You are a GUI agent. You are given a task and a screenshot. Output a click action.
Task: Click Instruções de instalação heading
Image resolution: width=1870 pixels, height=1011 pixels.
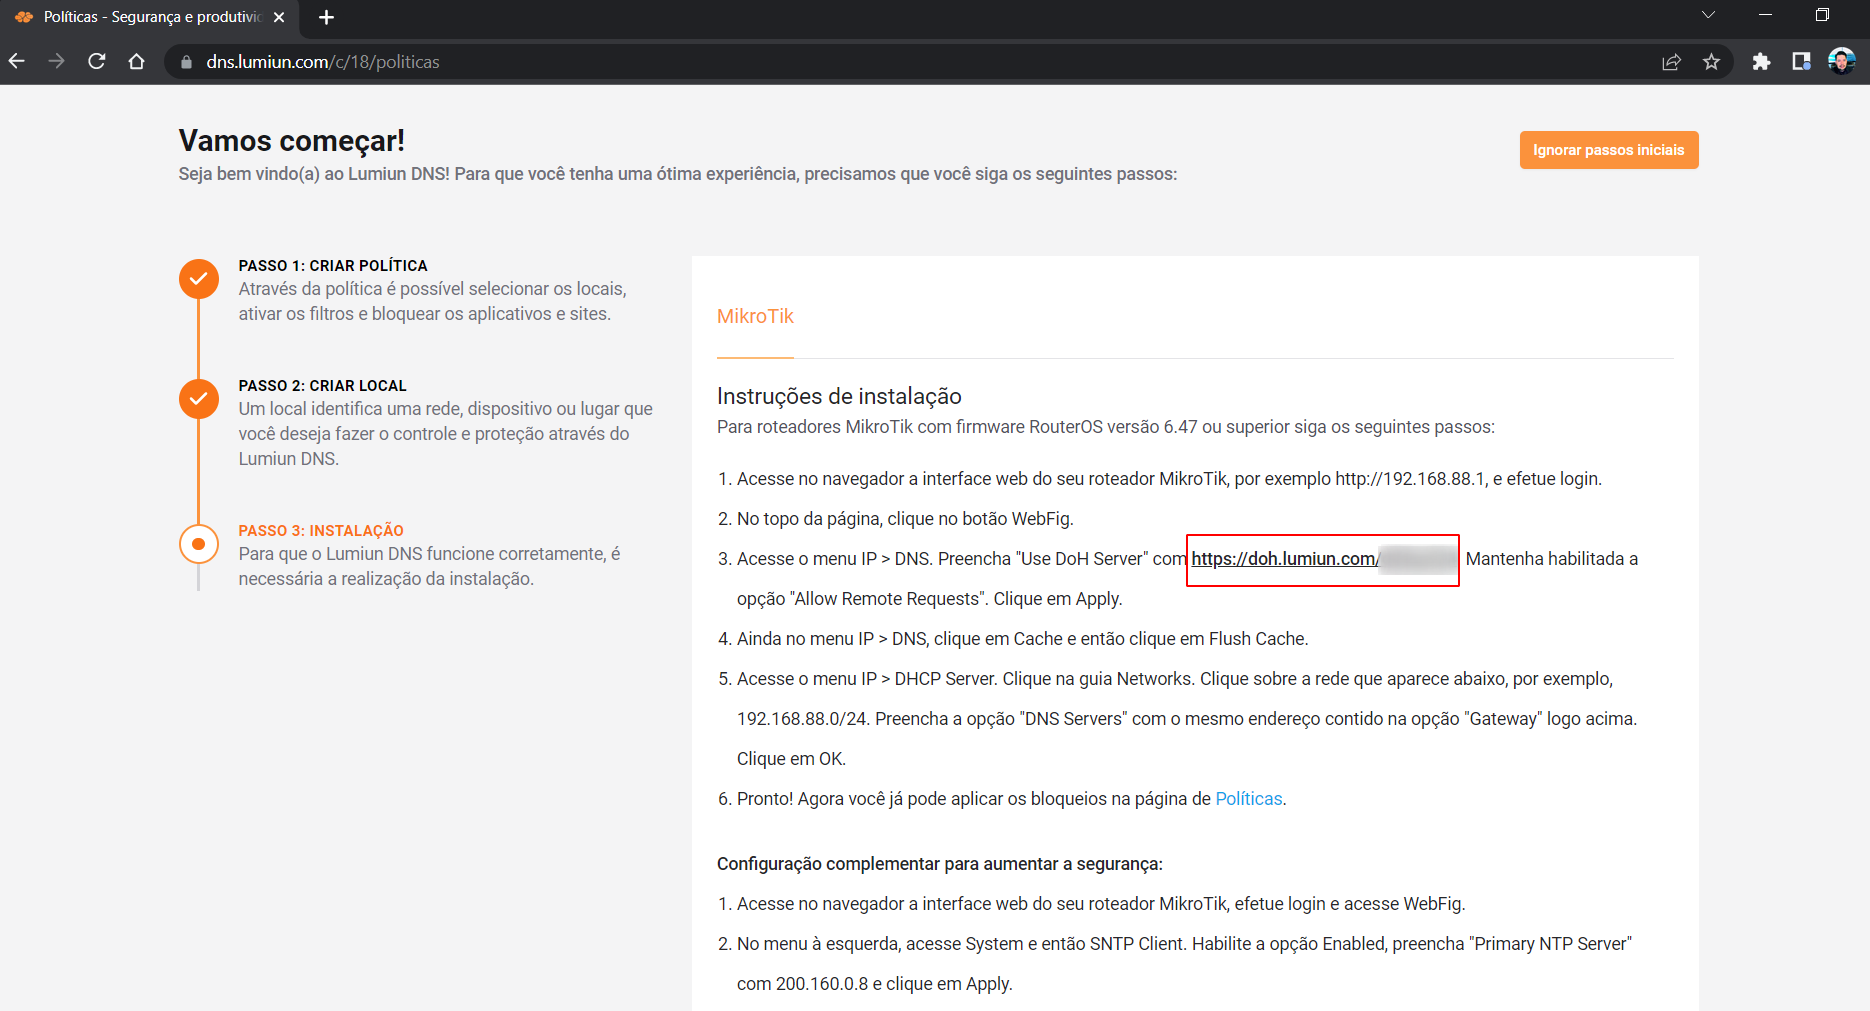[x=839, y=396]
